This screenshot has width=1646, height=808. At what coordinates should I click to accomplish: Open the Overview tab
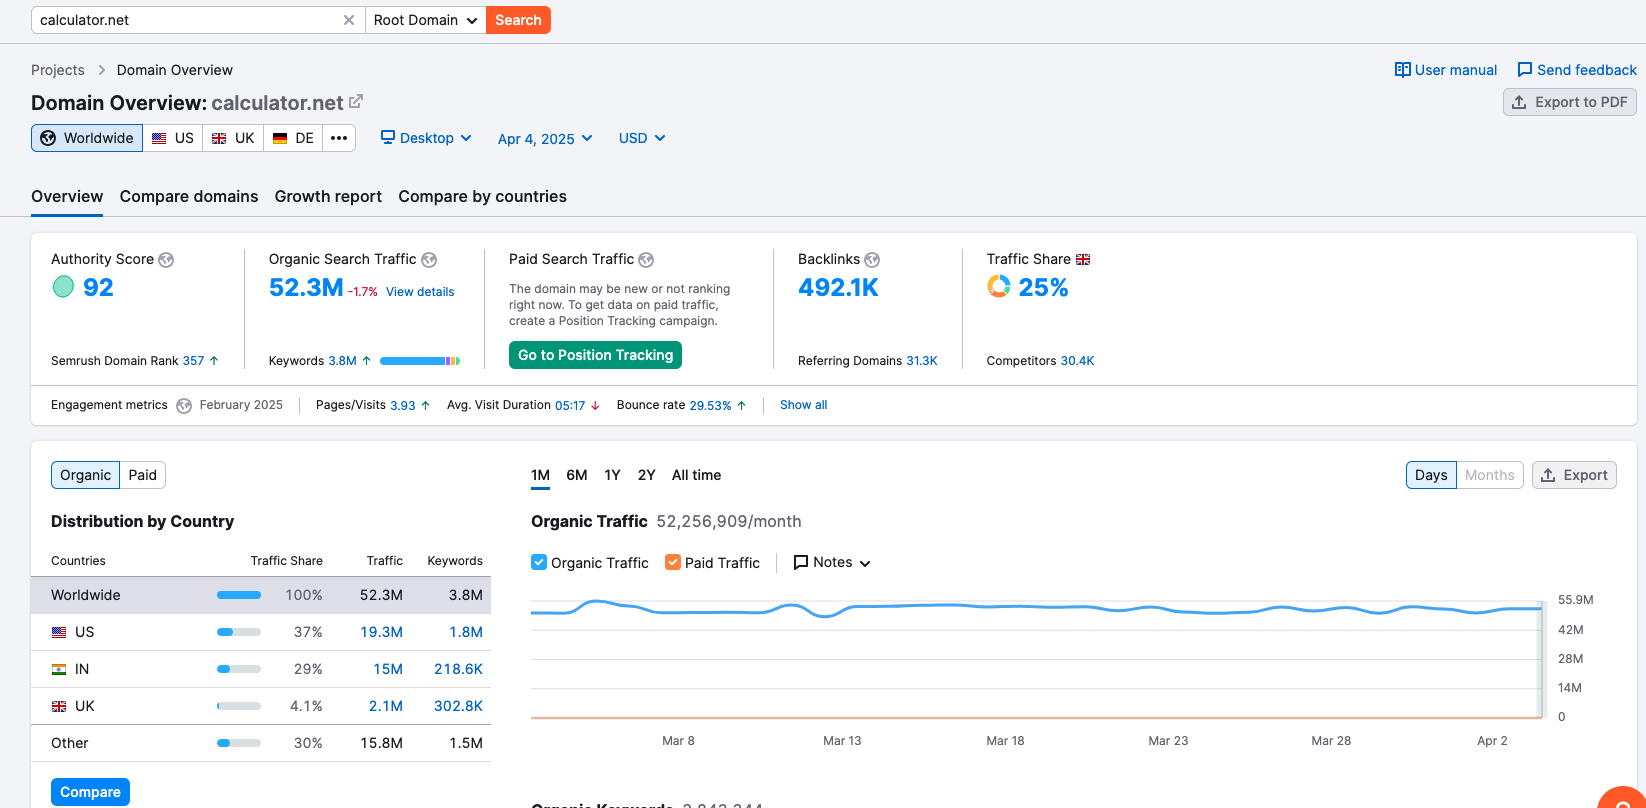(67, 197)
